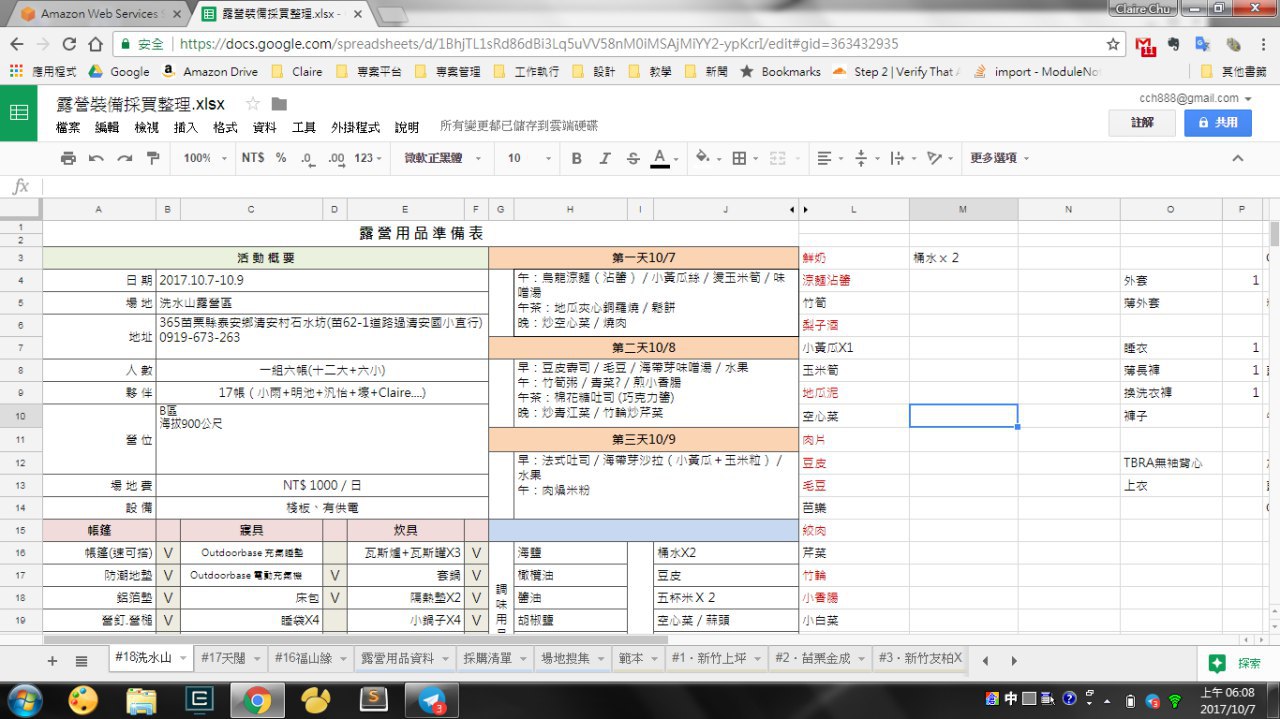
Task: Toggle strikethrough formatting
Action: [x=632, y=158]
